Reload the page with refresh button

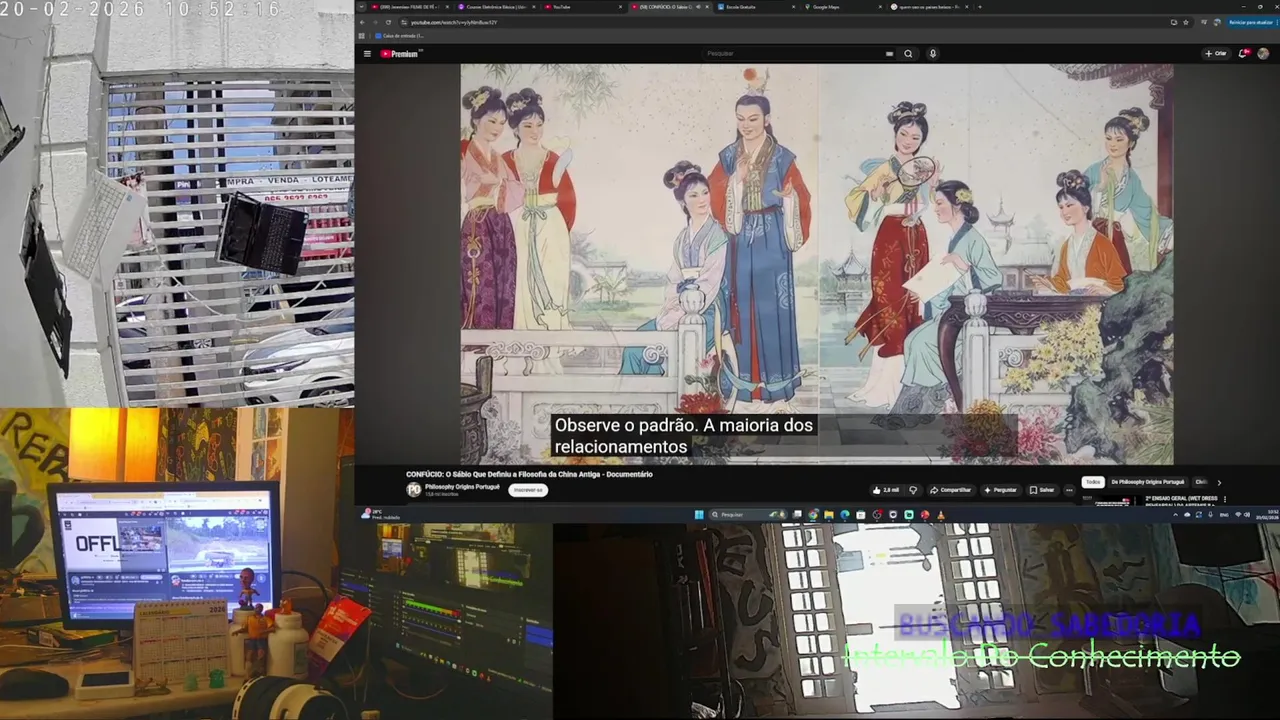click(388, 22)
